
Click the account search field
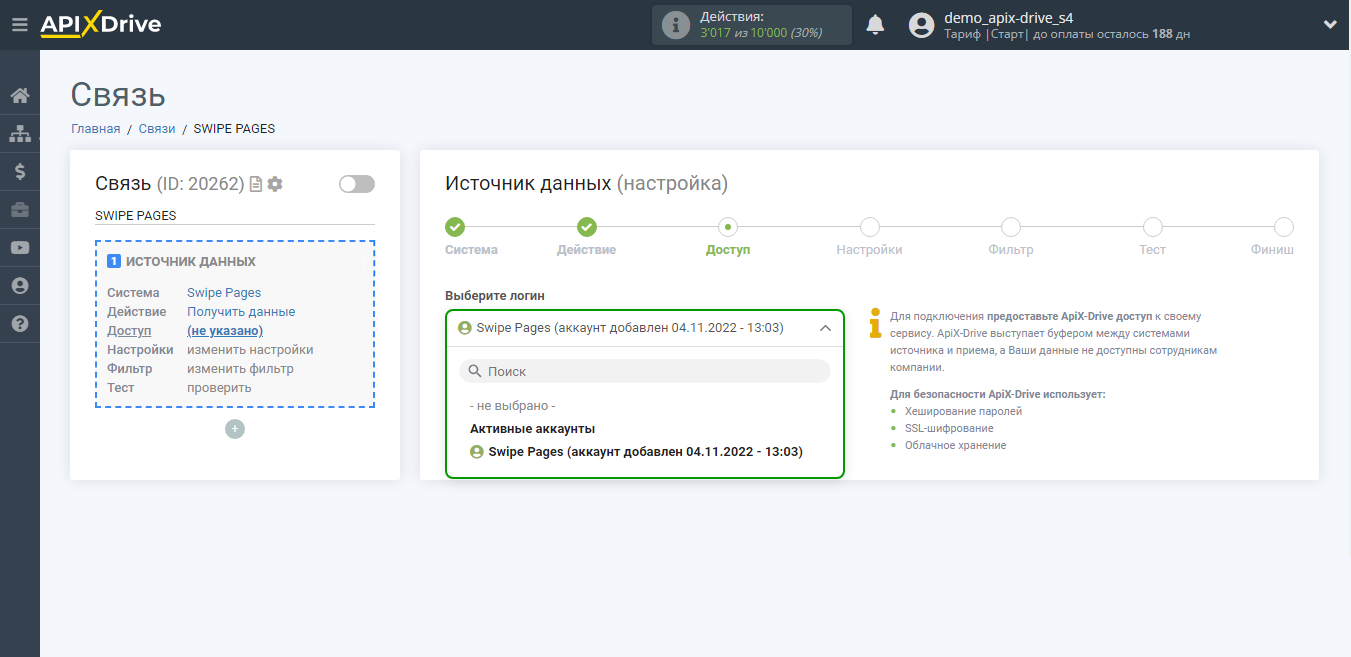click(645, 371)
